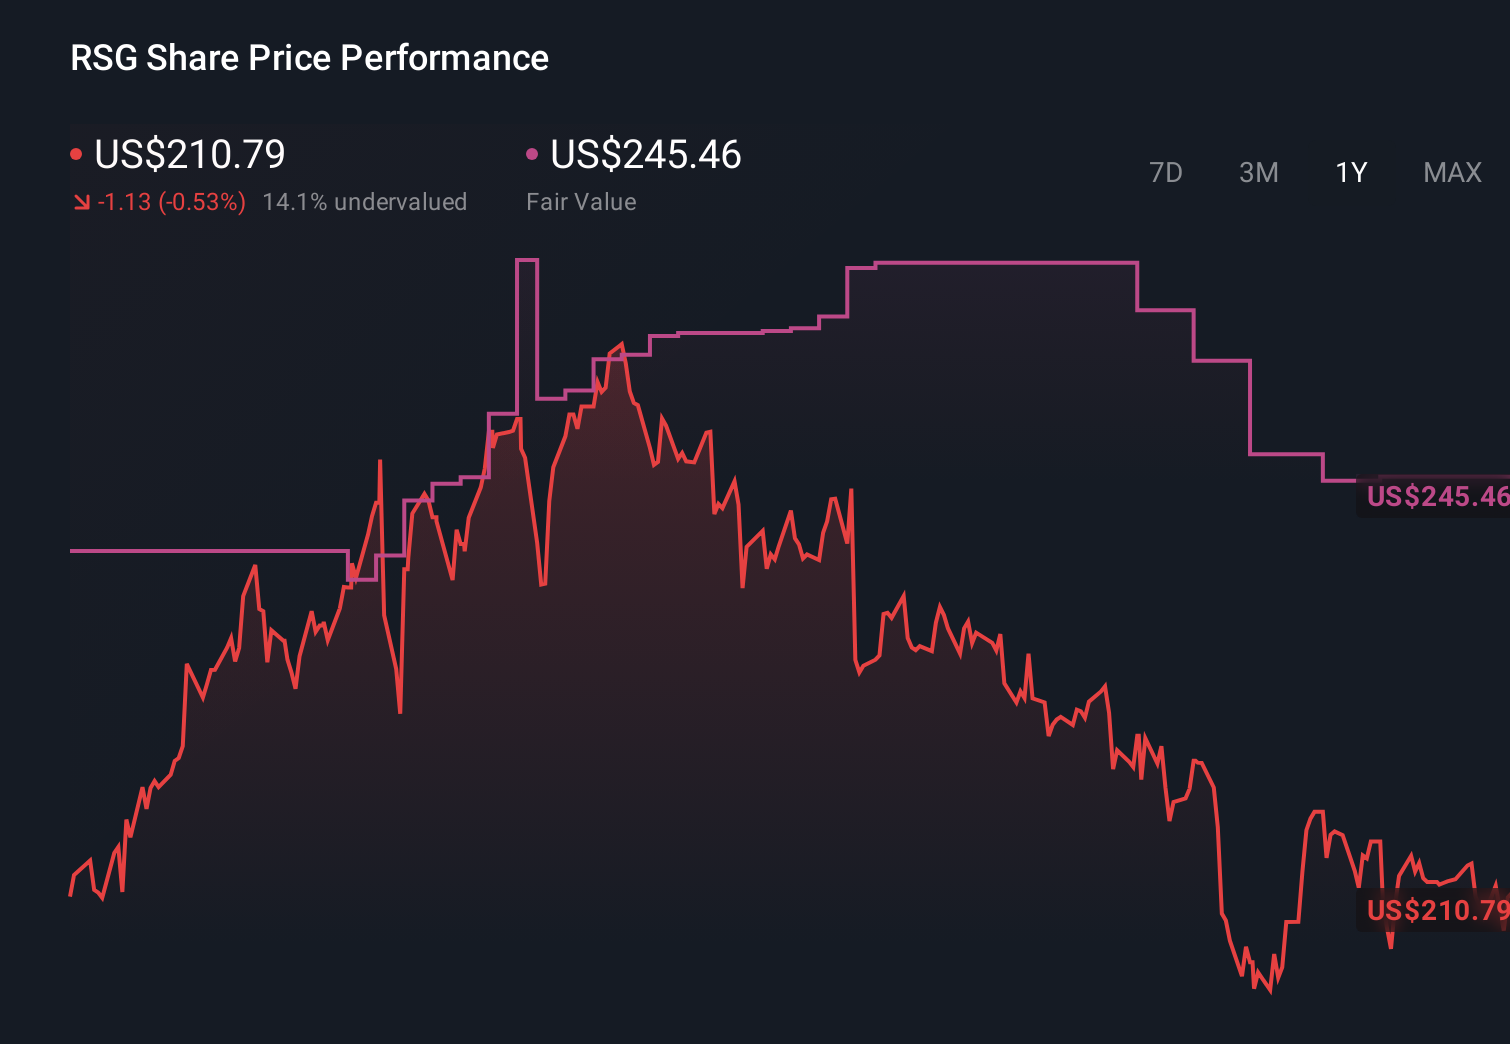
Task: Open the RSG Share Price Performance header
Action: (x=309, y=58)
